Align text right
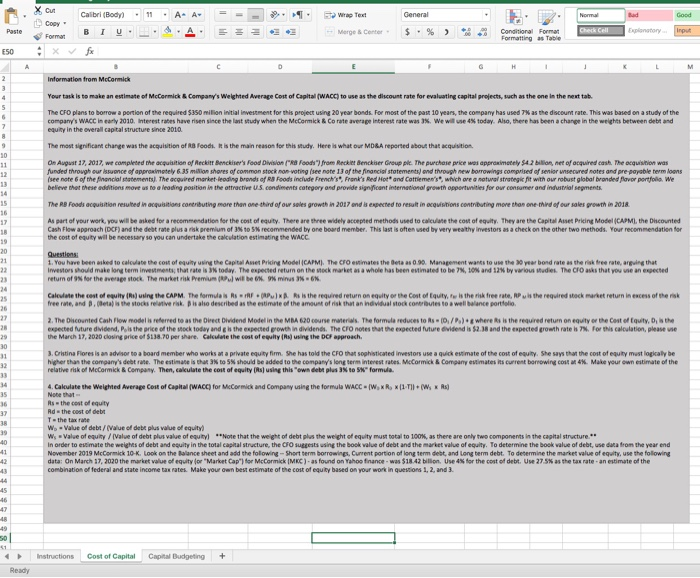 click(x=255, y=32)
